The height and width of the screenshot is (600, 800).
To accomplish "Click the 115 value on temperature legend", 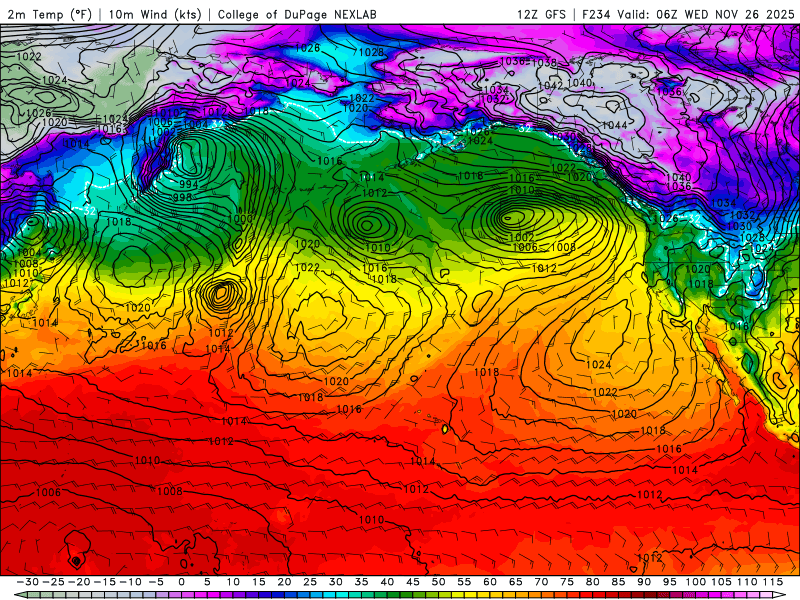I will [x=772, y=582].
